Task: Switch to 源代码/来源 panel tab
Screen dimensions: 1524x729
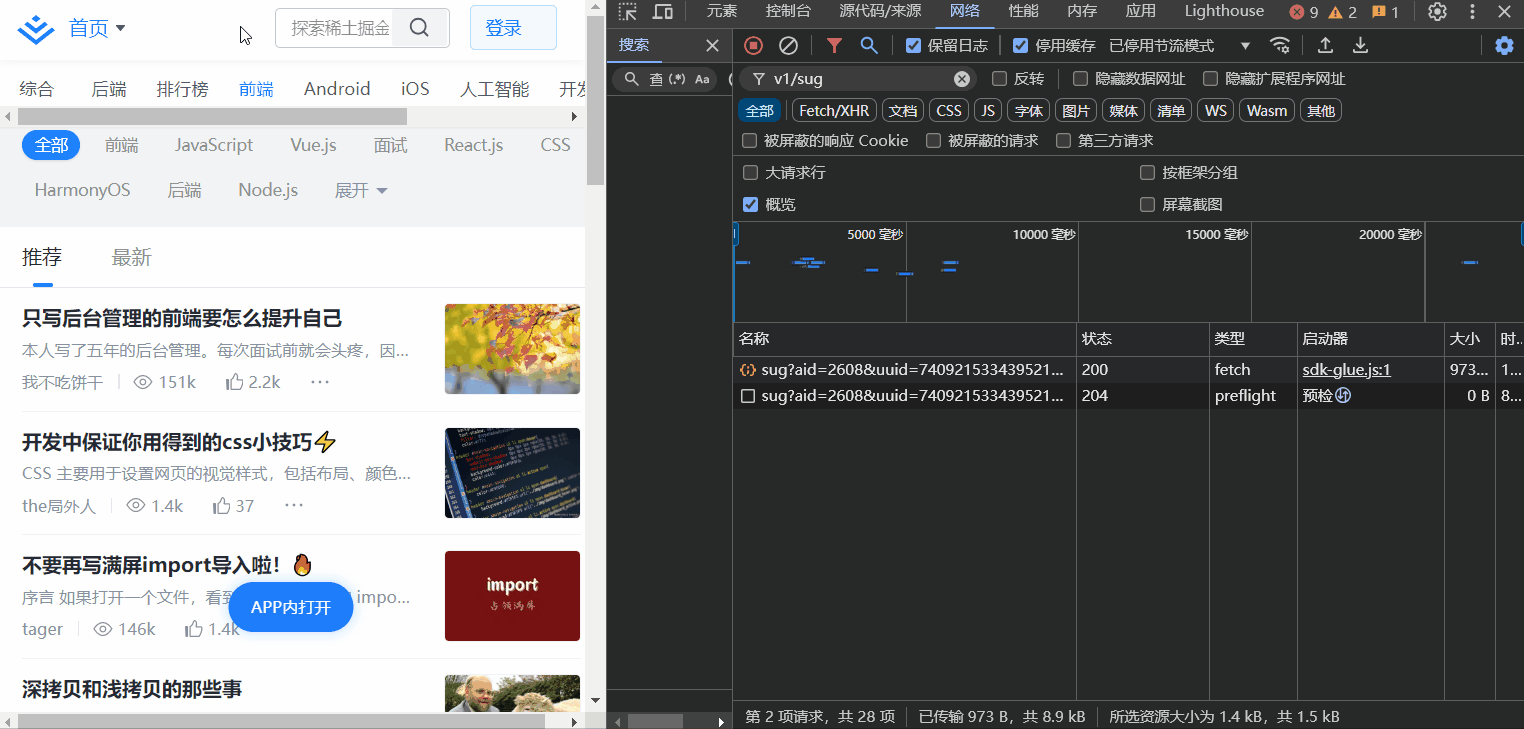Action: pos(880,12)
